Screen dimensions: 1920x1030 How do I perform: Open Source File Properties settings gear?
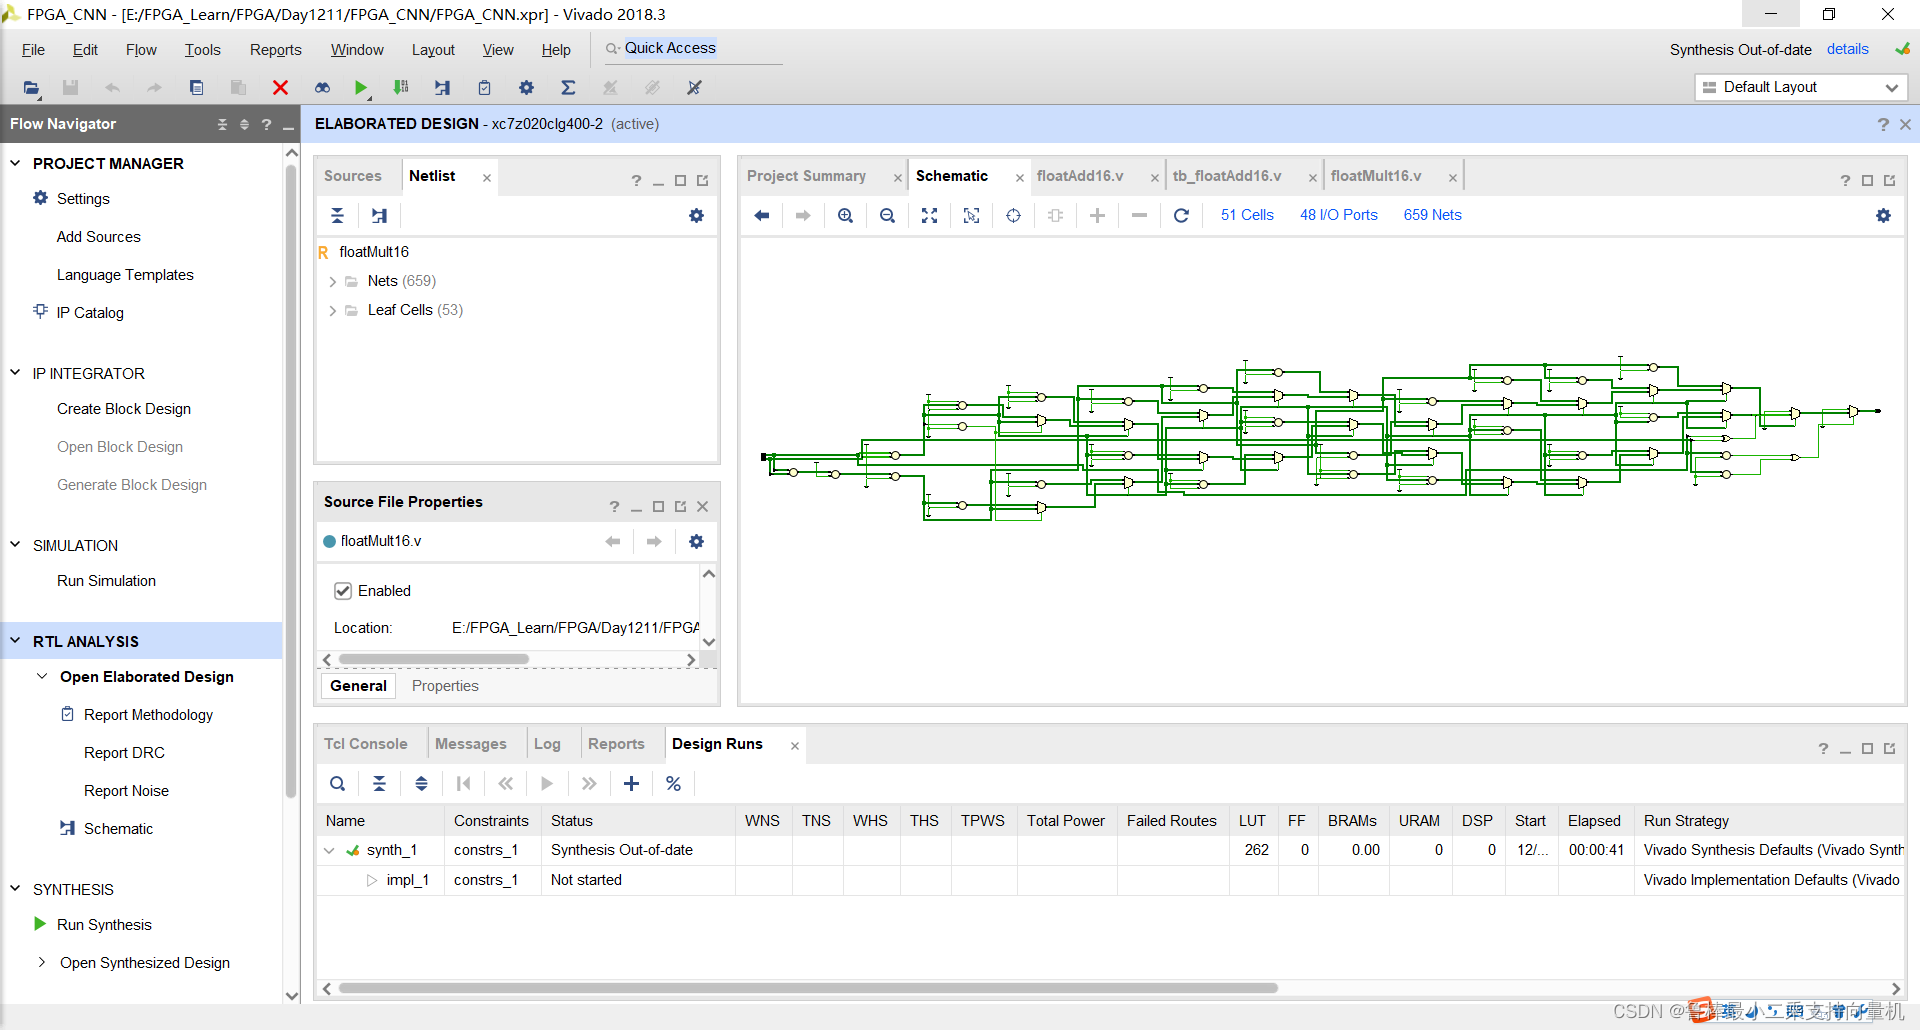pyautogui.click(x=696, y=541)
